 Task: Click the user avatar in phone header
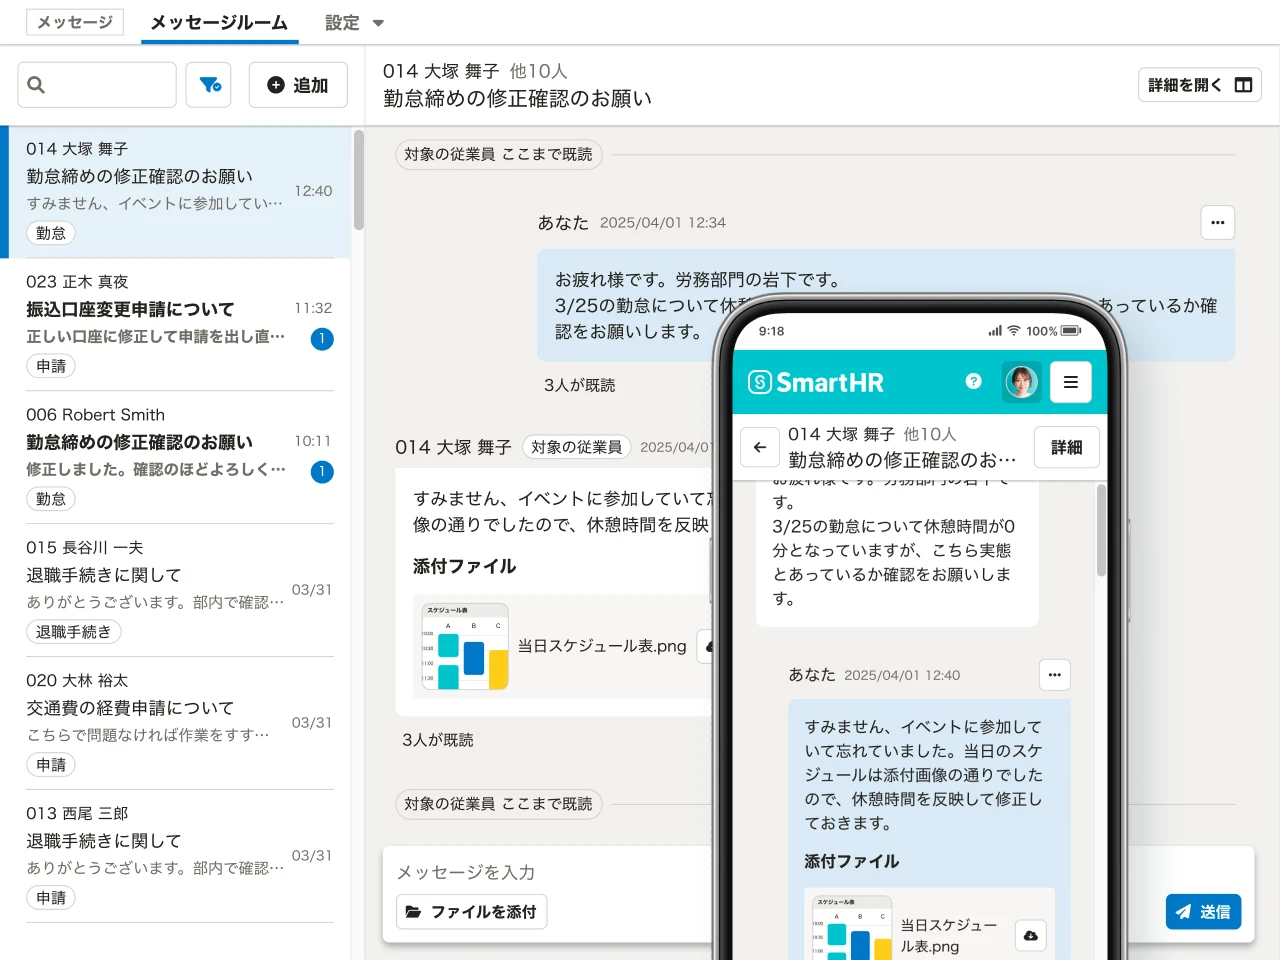point(1022,382)
